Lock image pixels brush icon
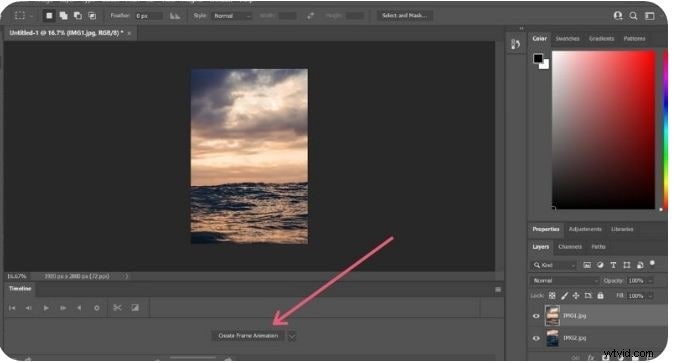Screen dimensions: 674x363 564,296
